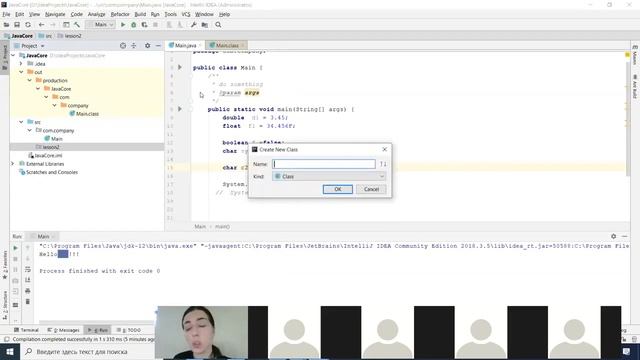The width and height of the screenshot is (640, 360).
Task: Open Structure side tool window
Action: pos(5,305)
